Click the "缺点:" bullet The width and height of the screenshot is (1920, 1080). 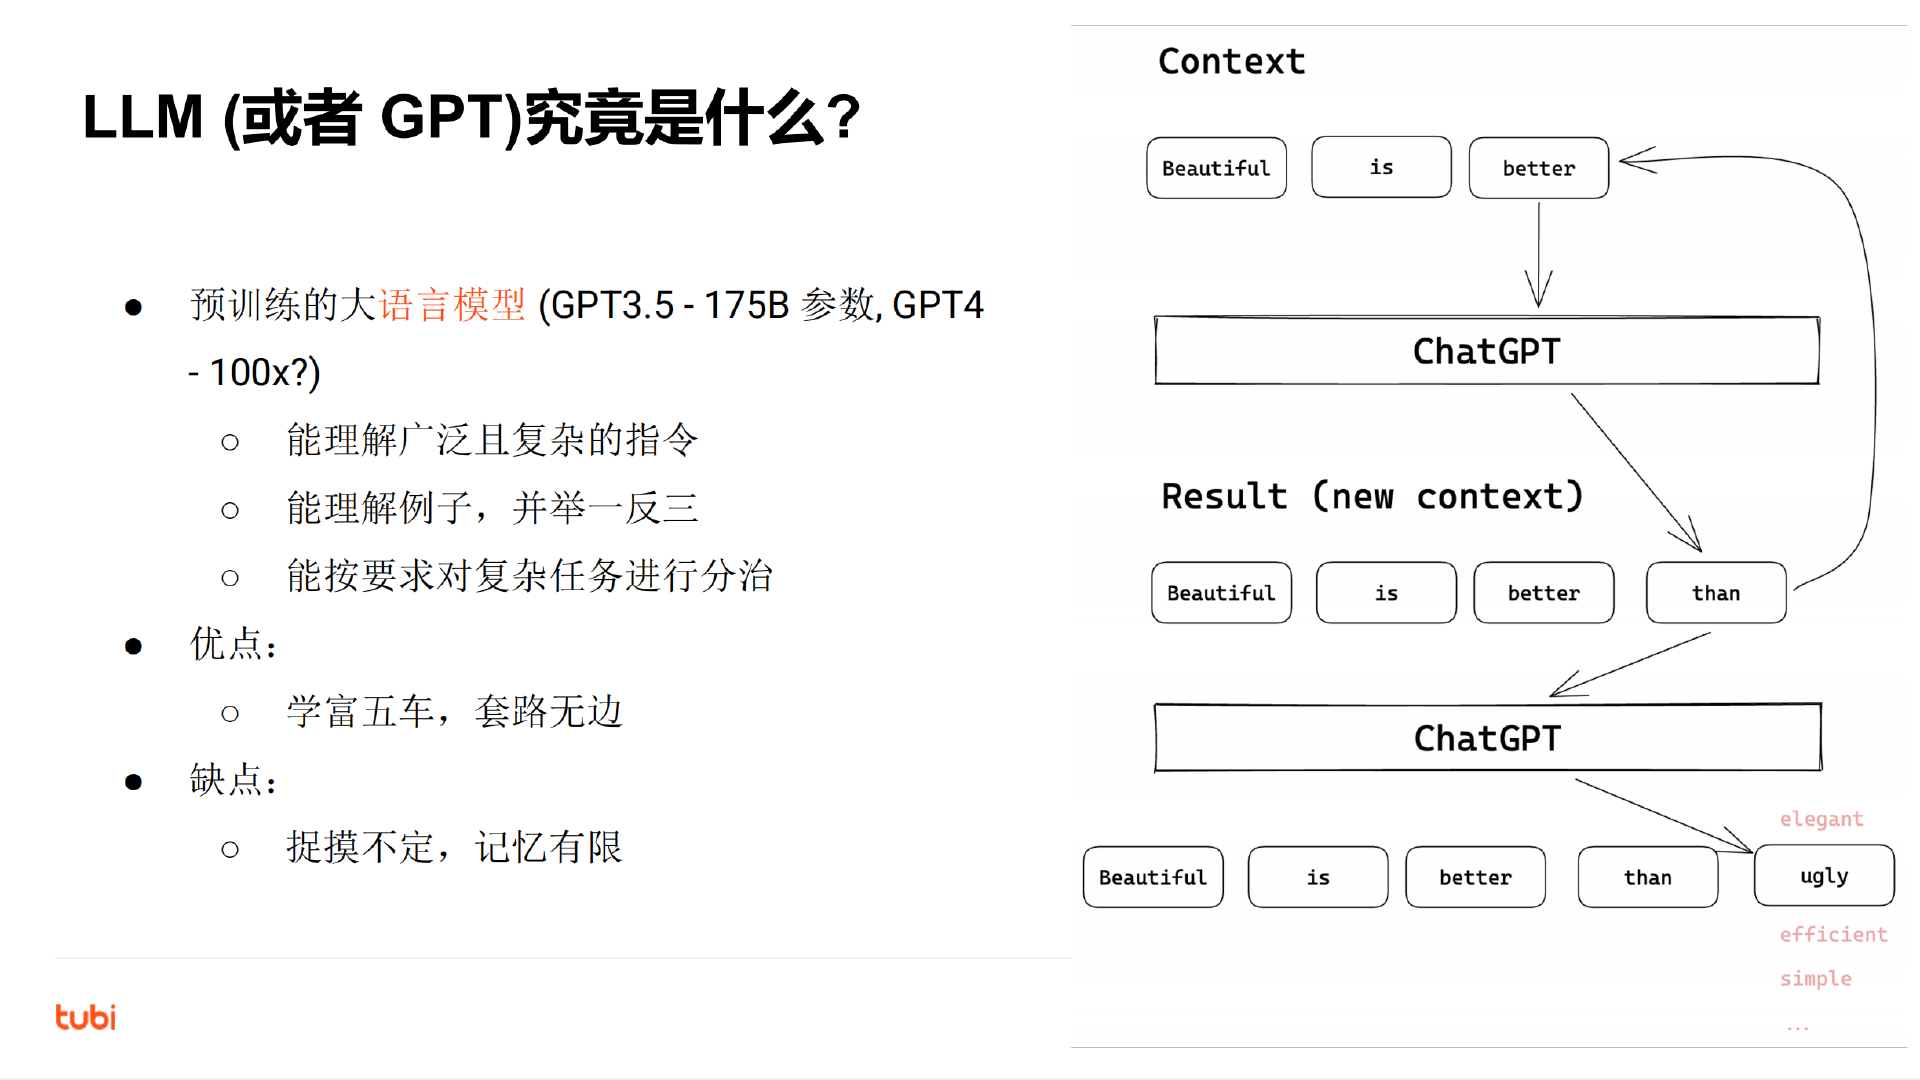(233, 780)
